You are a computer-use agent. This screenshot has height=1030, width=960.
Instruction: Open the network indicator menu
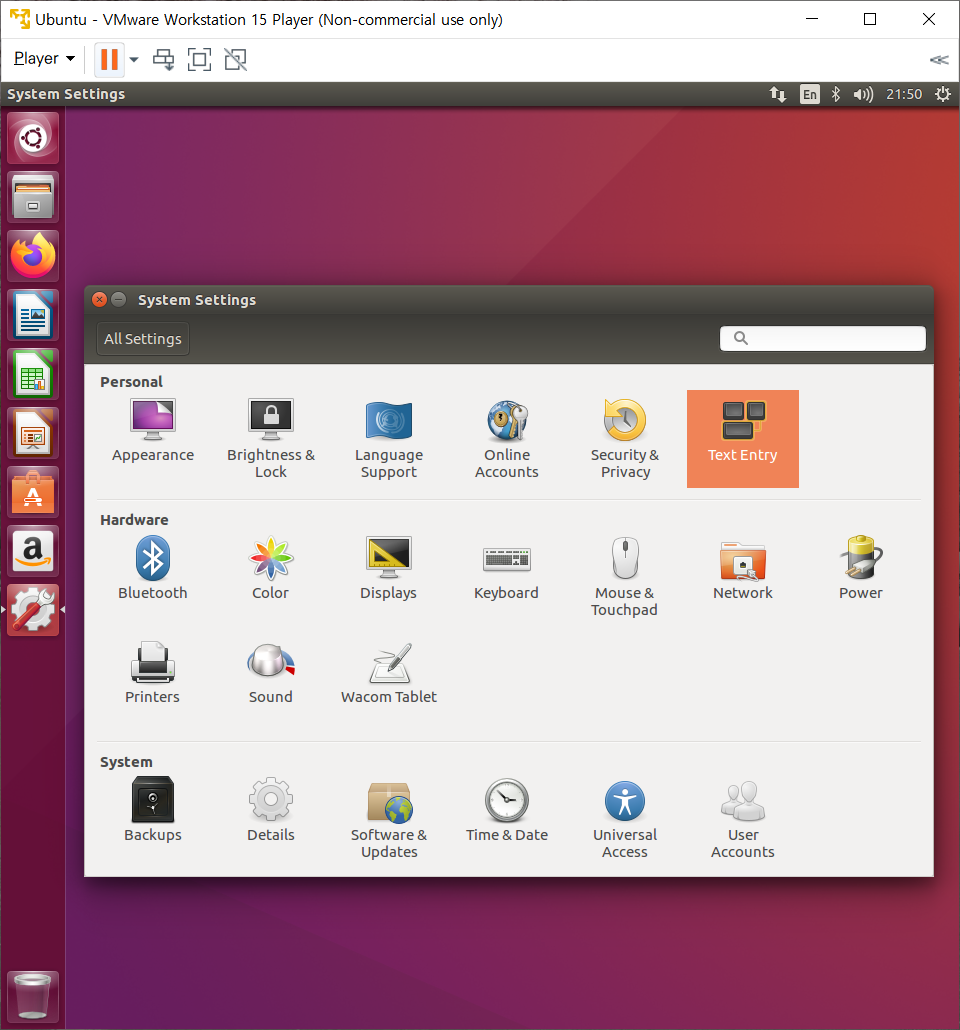point(778,95)
